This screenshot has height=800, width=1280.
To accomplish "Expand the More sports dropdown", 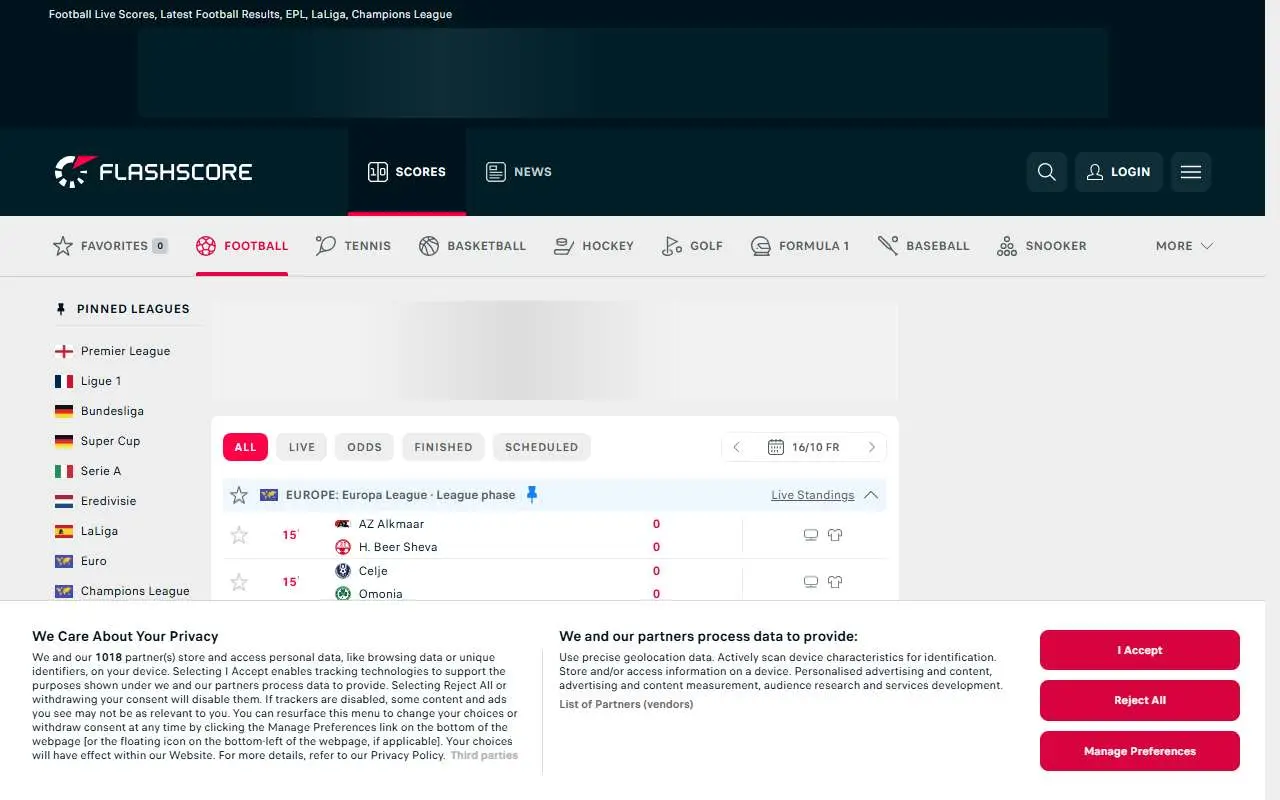I will [1184, 246].
